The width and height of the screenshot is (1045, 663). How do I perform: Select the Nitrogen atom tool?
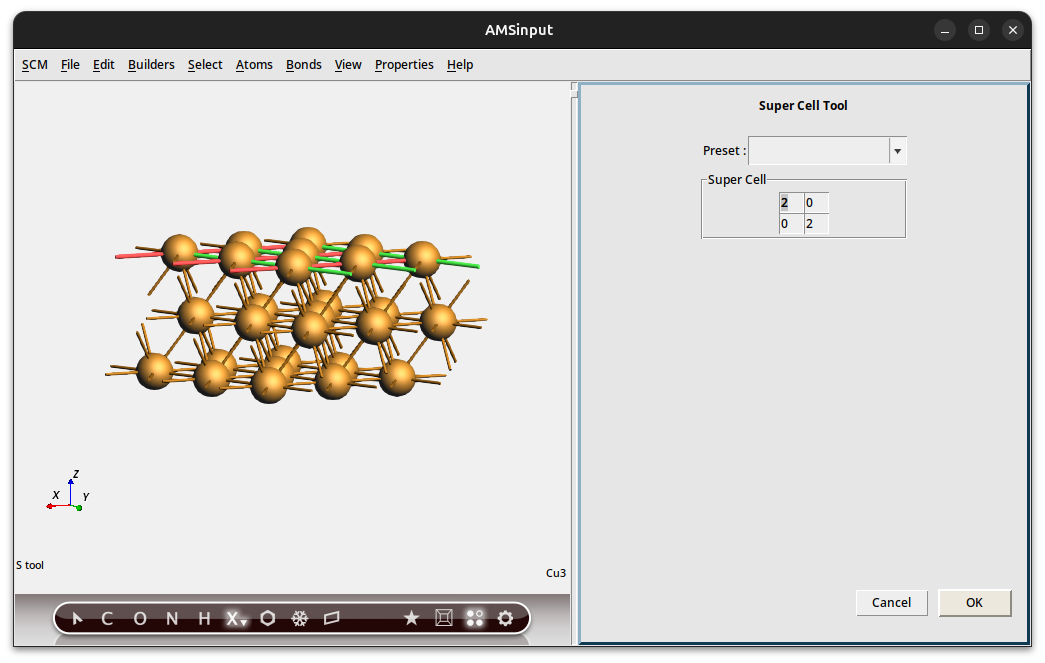point(171,618)
